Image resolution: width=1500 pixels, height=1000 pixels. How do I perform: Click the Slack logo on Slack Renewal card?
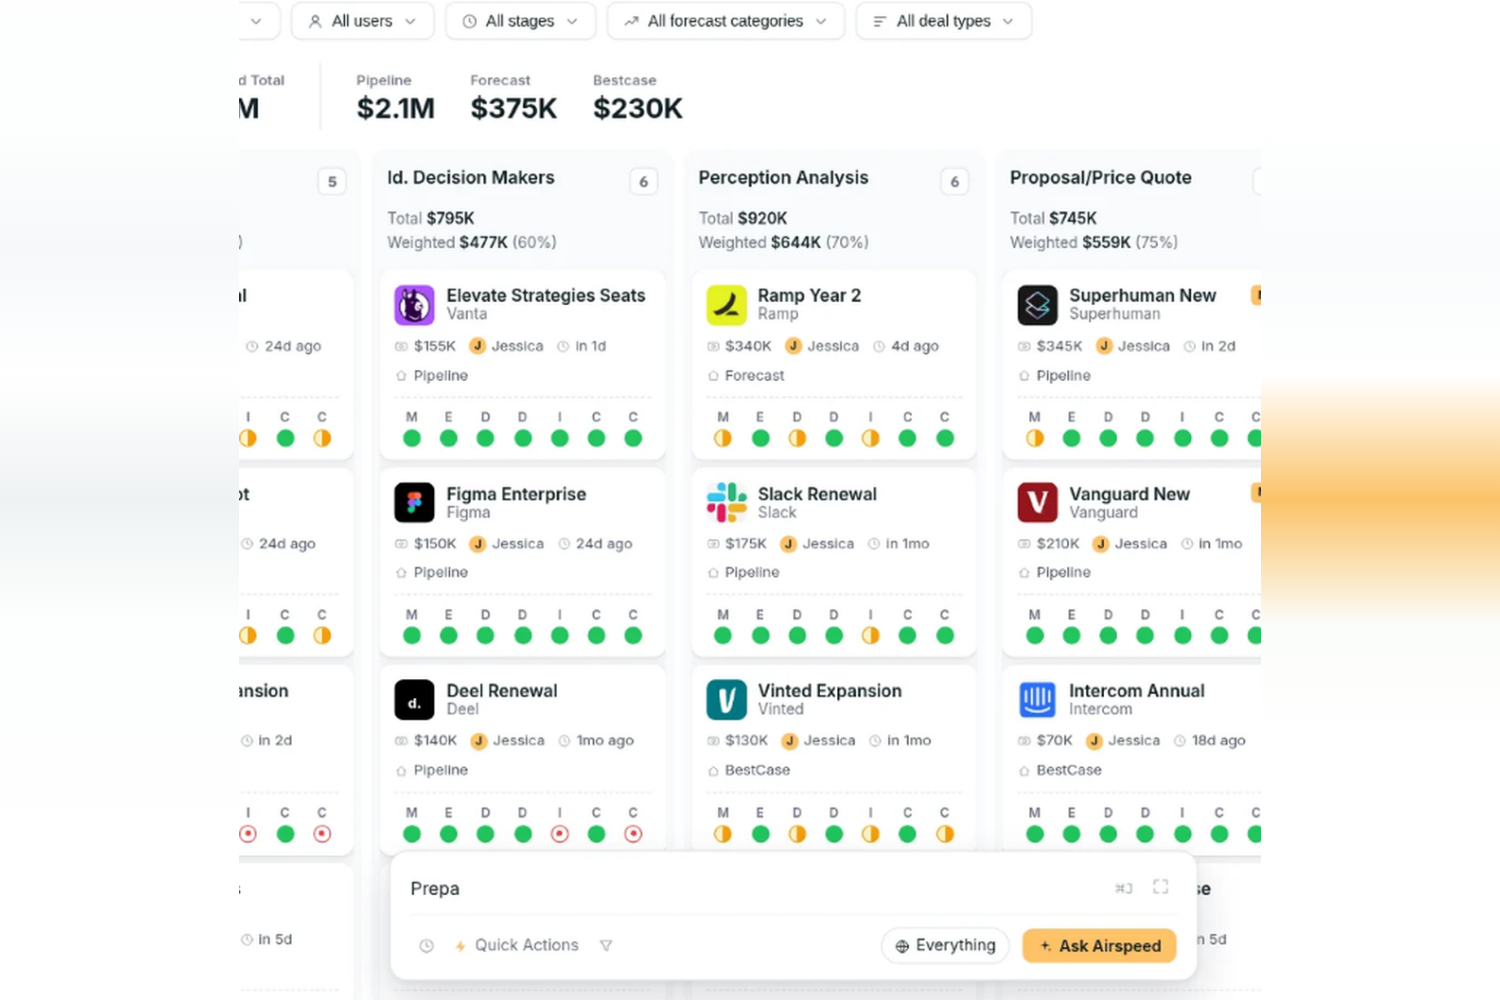pos(726,503)
